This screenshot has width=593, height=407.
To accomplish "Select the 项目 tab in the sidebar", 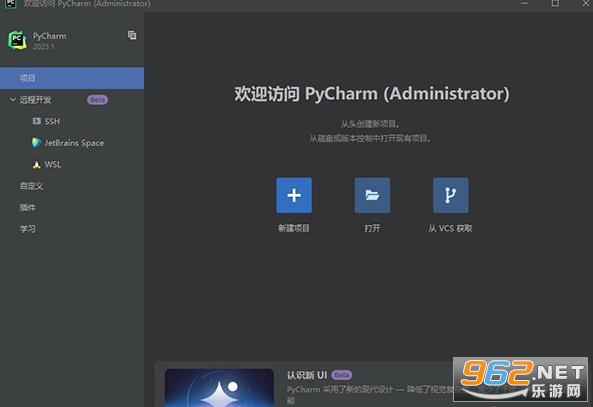I will [x=72, y=78].
